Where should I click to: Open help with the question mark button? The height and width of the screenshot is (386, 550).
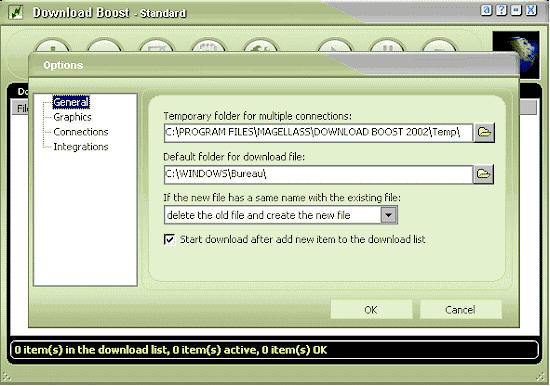click(x=501, y=10)
